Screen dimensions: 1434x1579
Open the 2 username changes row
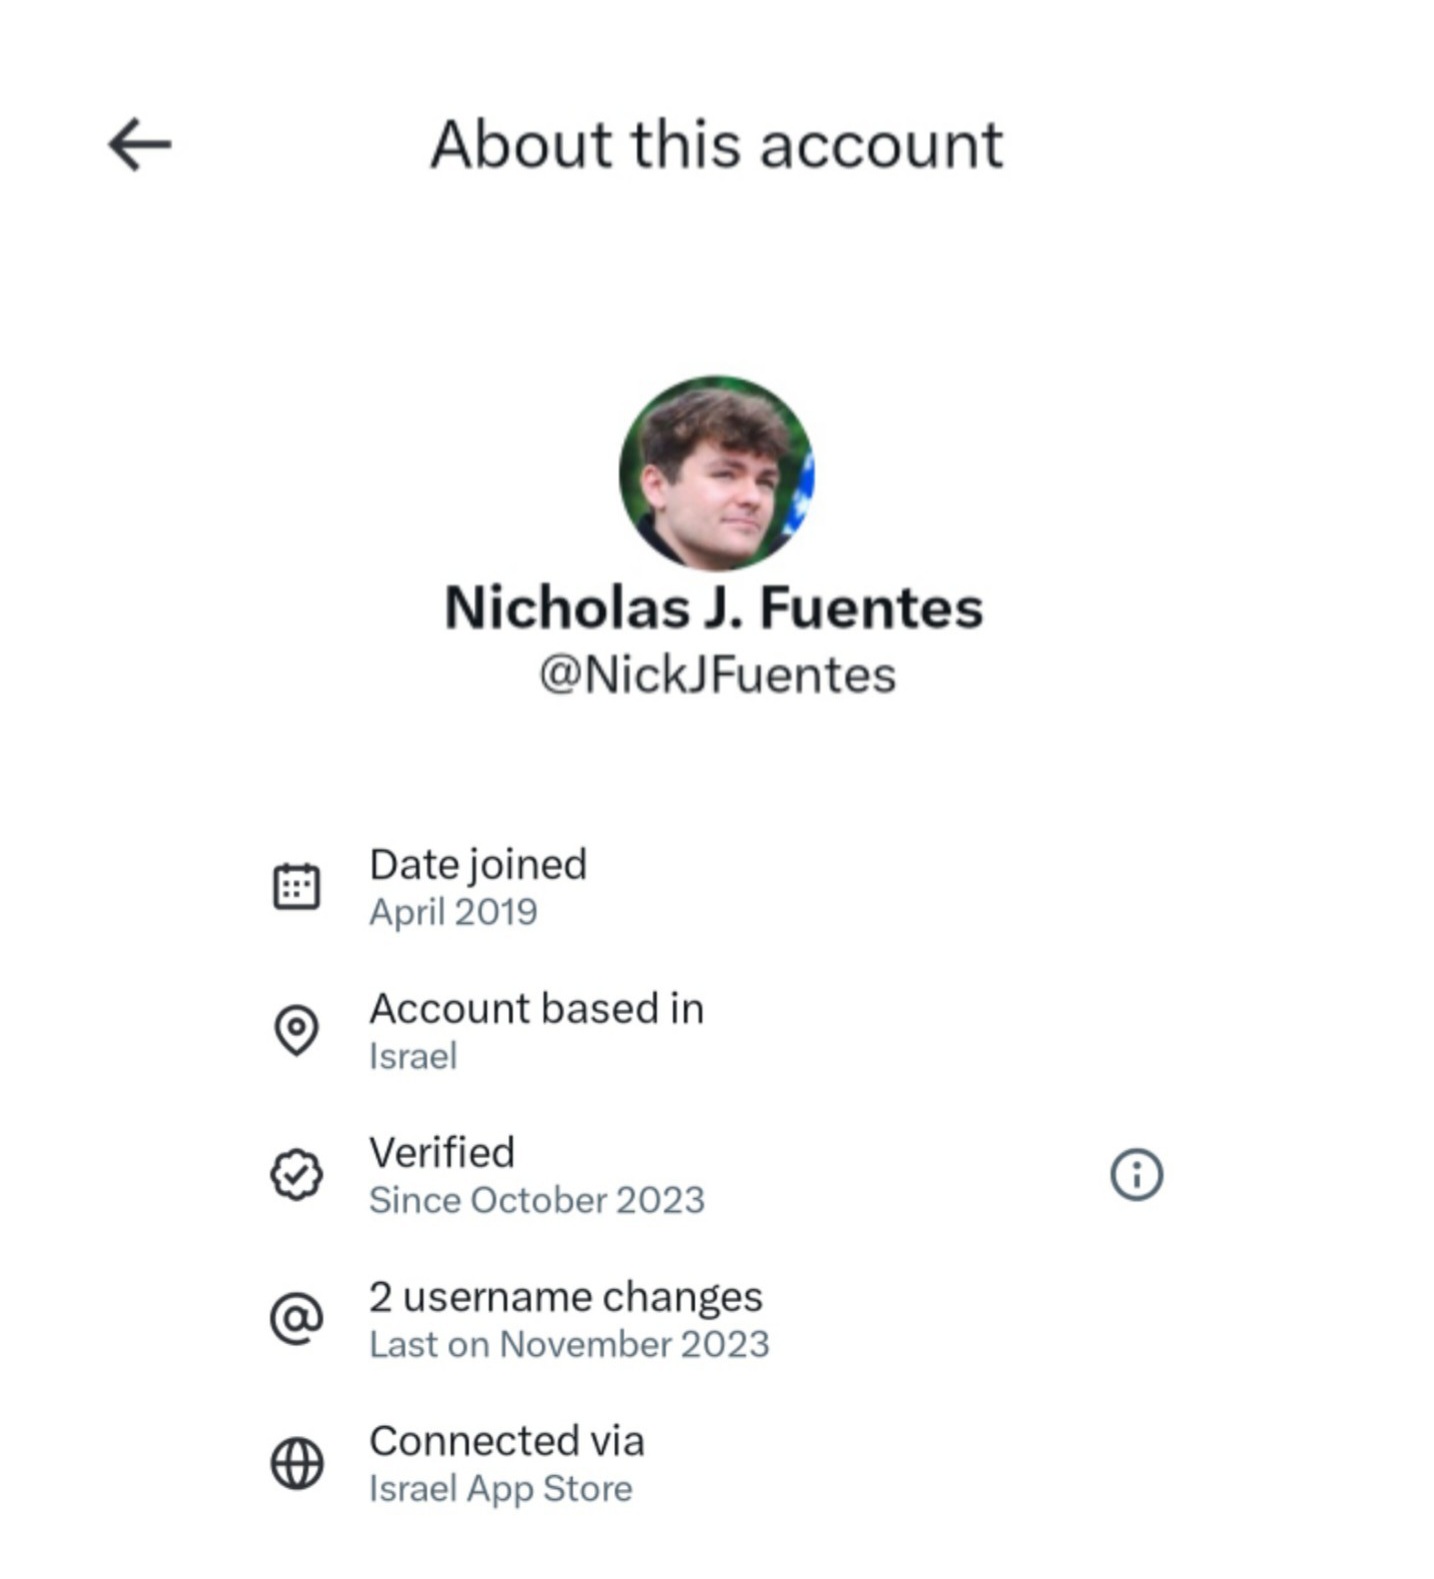565,1297
